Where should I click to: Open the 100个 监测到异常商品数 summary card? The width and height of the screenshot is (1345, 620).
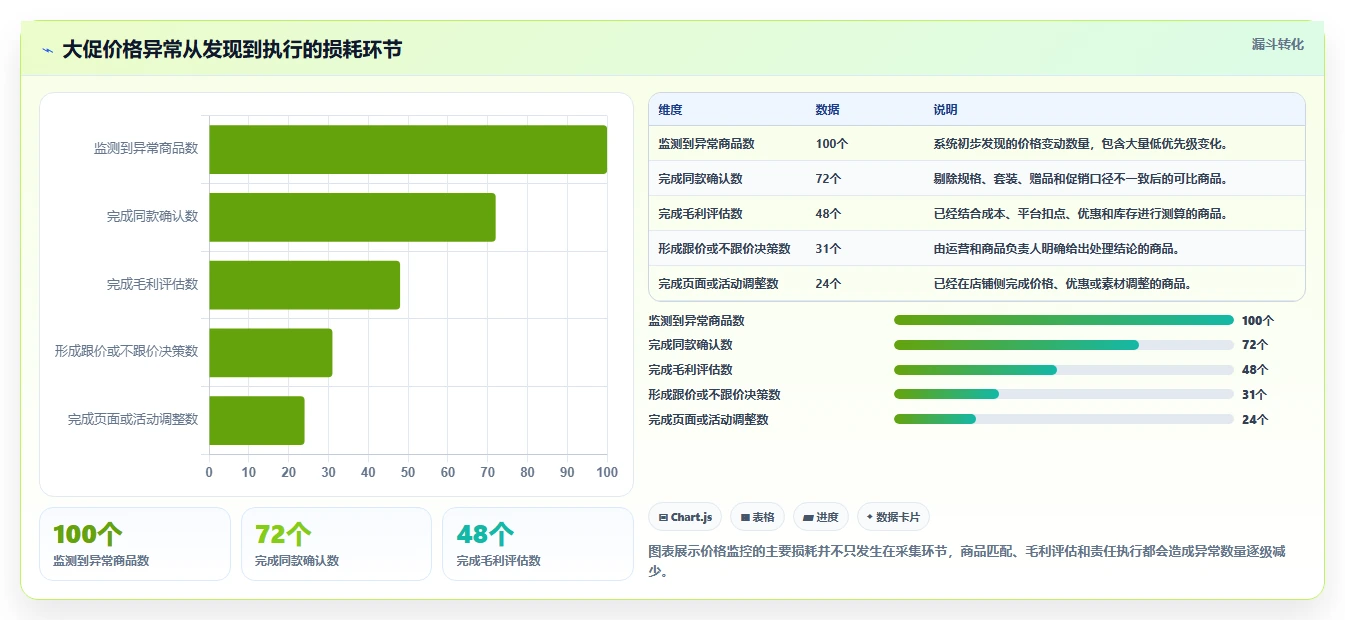[x=135, y=544]
